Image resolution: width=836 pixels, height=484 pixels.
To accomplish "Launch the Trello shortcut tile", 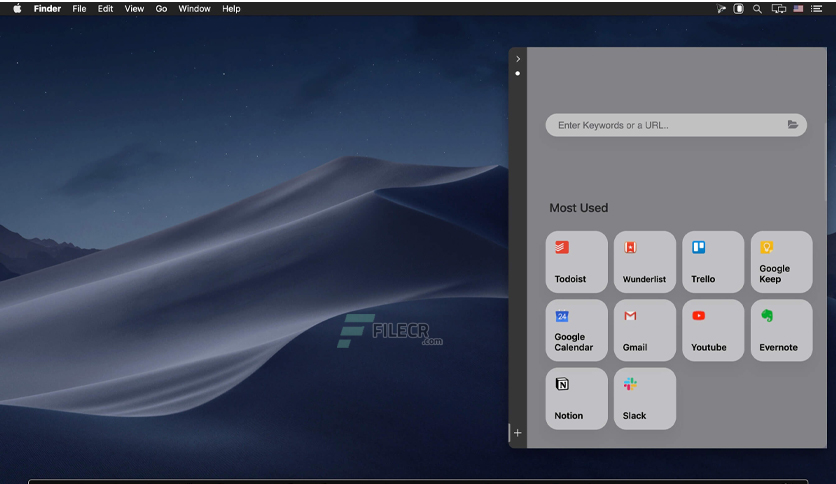I will (x=713, y=262).
